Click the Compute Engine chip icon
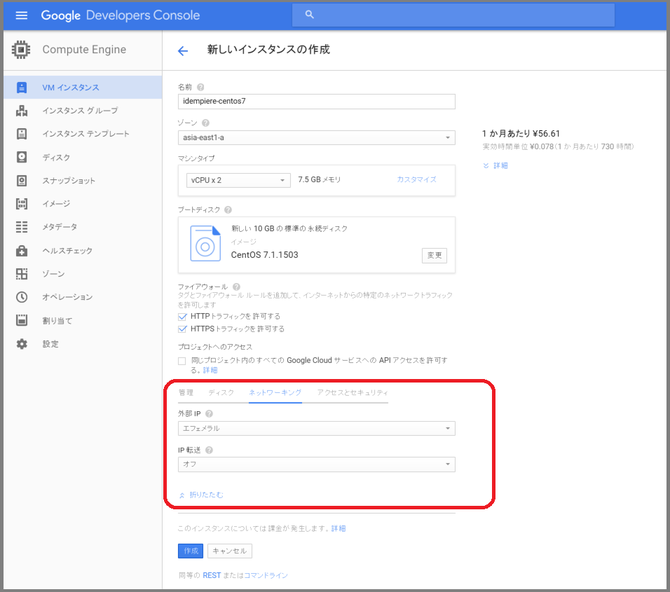The image size is (670, 592). 21,50
